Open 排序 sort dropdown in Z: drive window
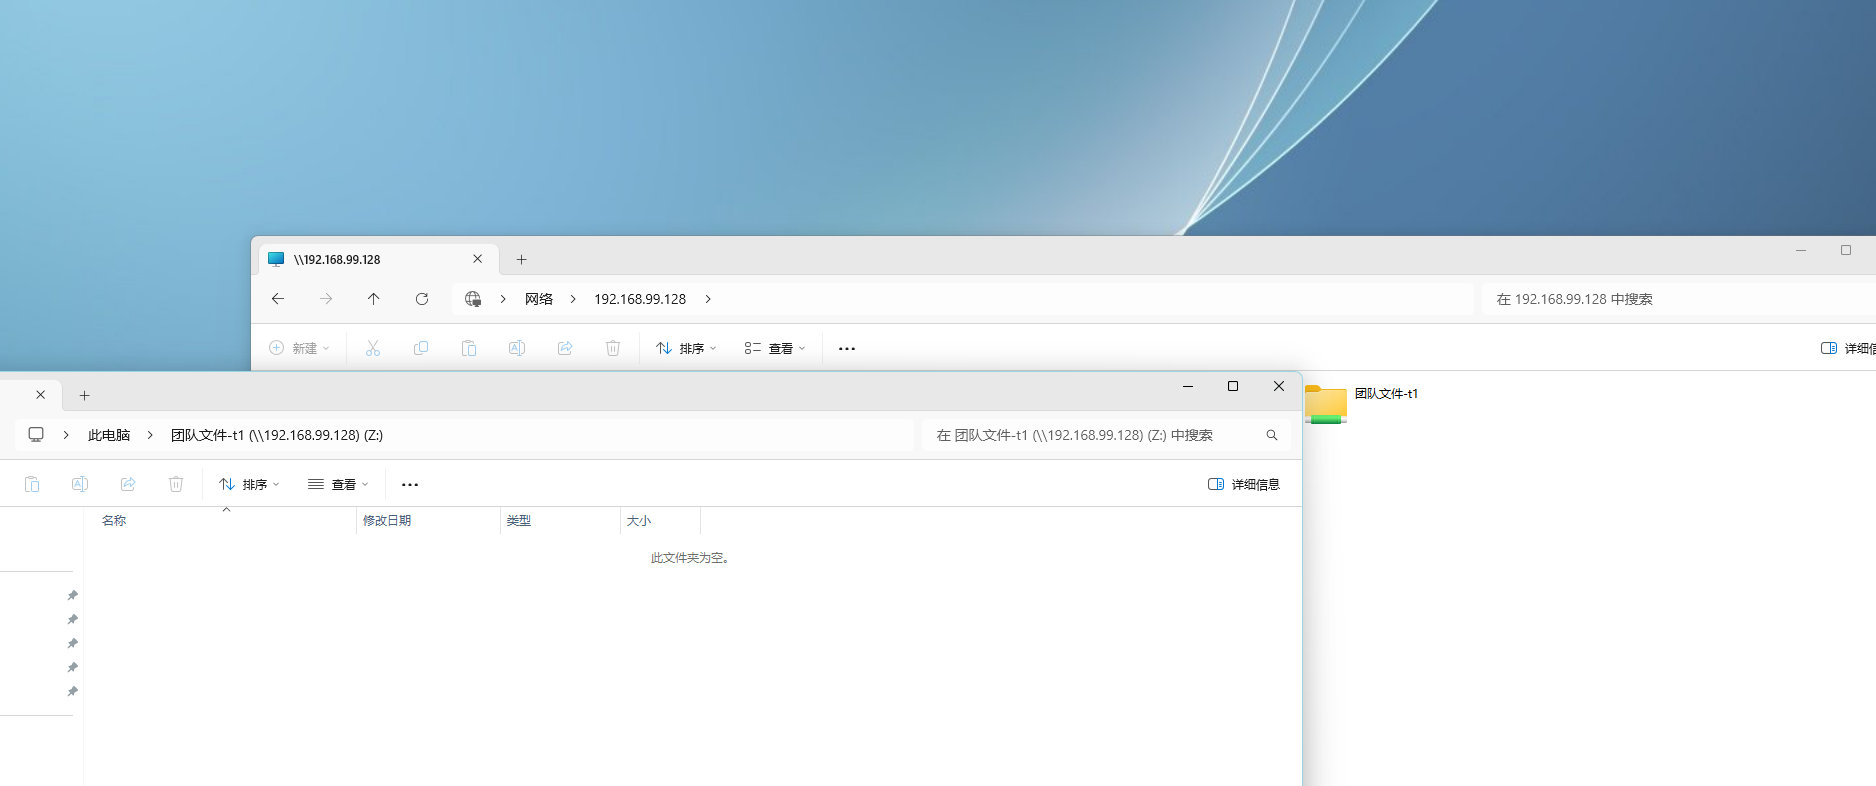Image resolution: width=1876 pixels, height=786 pixels. (249, 484)
